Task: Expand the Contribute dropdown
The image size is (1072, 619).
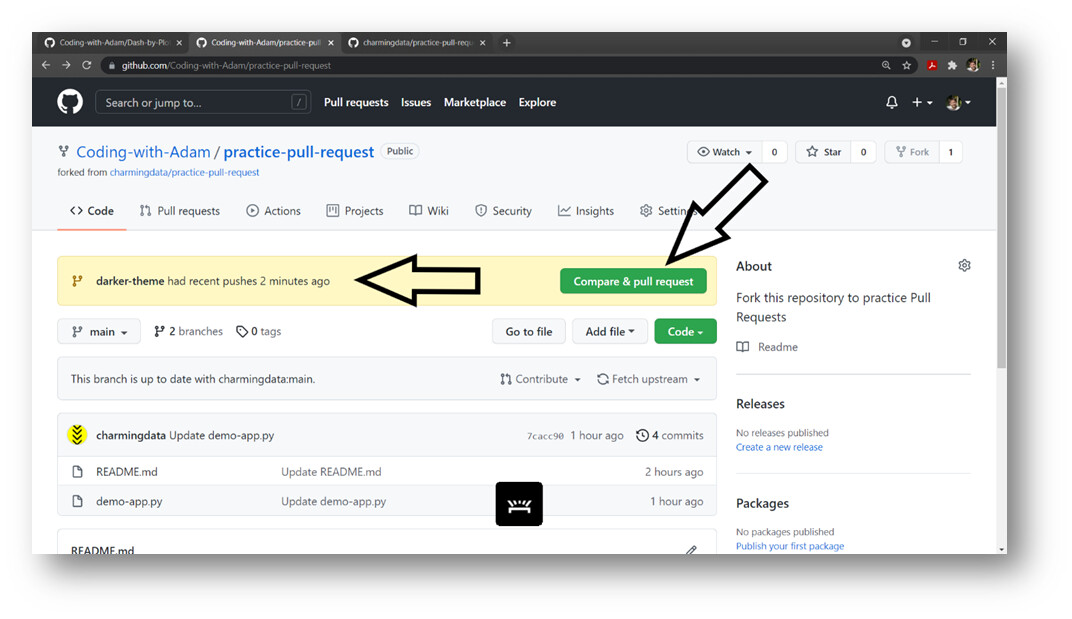Action: (540, 379)
